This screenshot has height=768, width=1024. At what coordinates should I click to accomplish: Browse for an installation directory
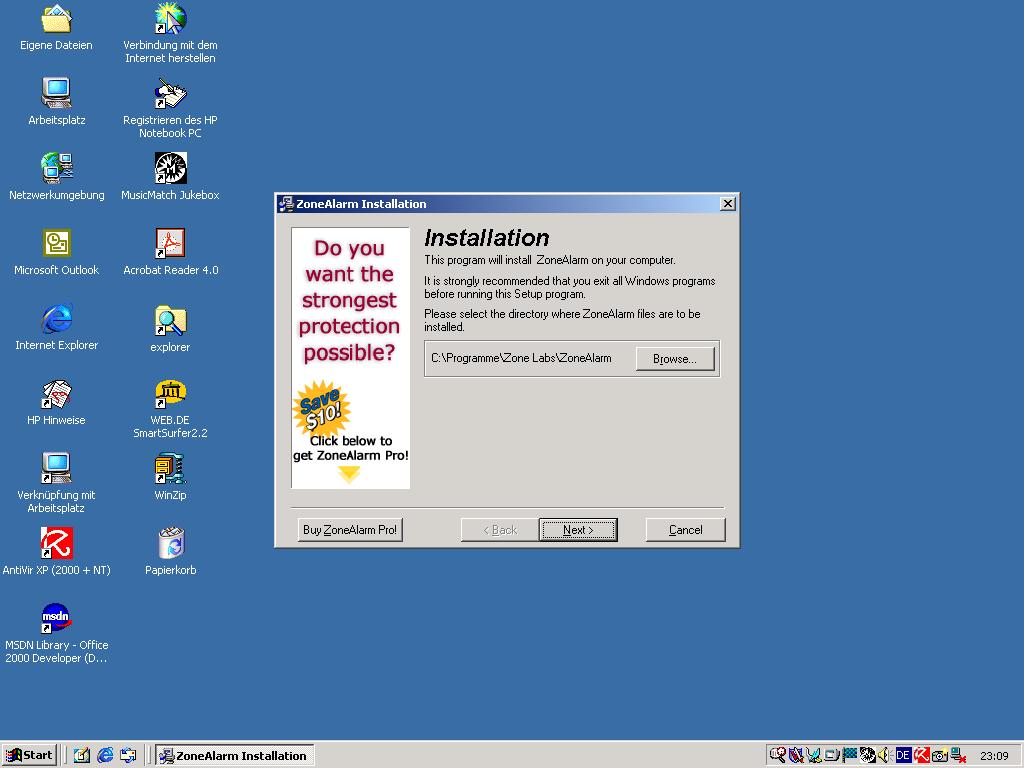click(675, 359)
